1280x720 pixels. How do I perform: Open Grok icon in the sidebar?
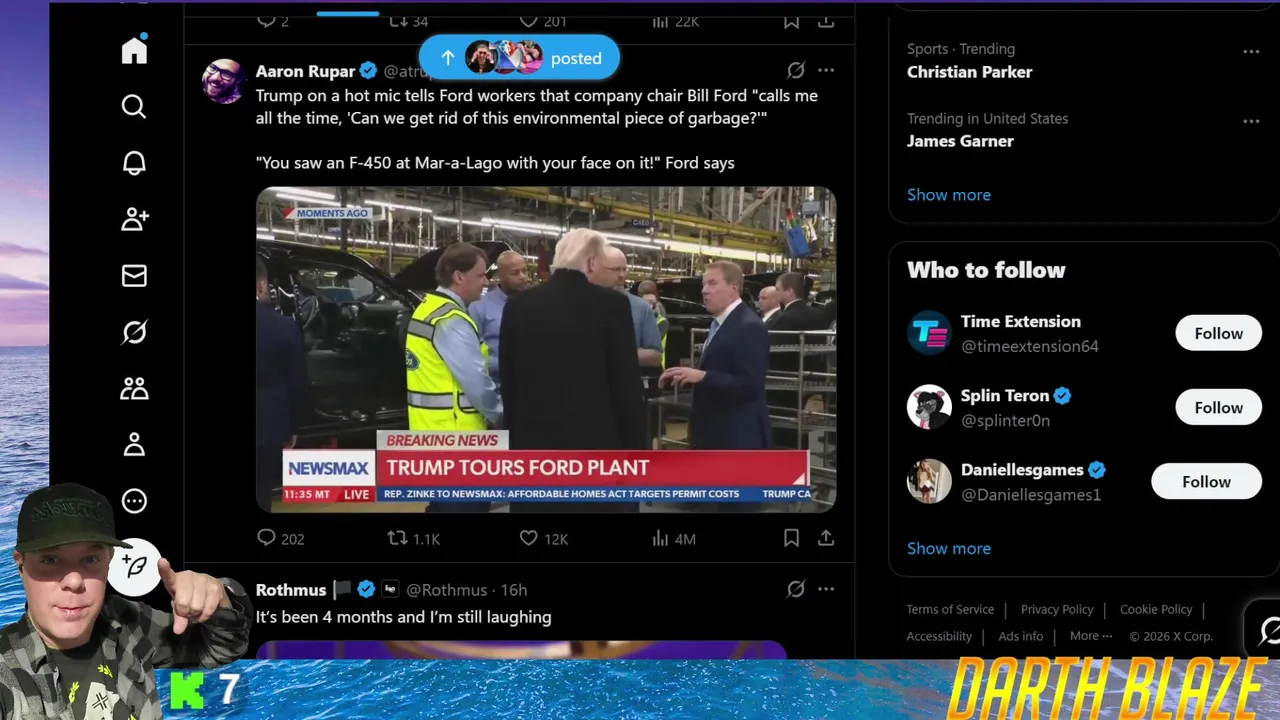pos(134,332)
